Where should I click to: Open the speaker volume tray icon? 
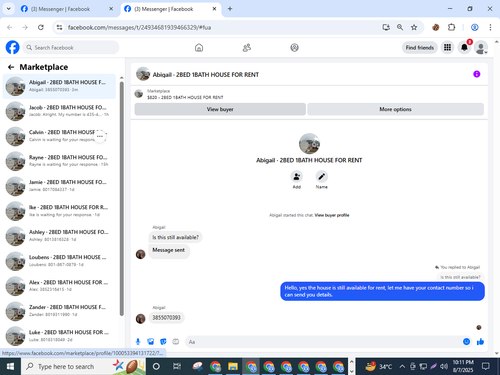click(x=444, y=367)
